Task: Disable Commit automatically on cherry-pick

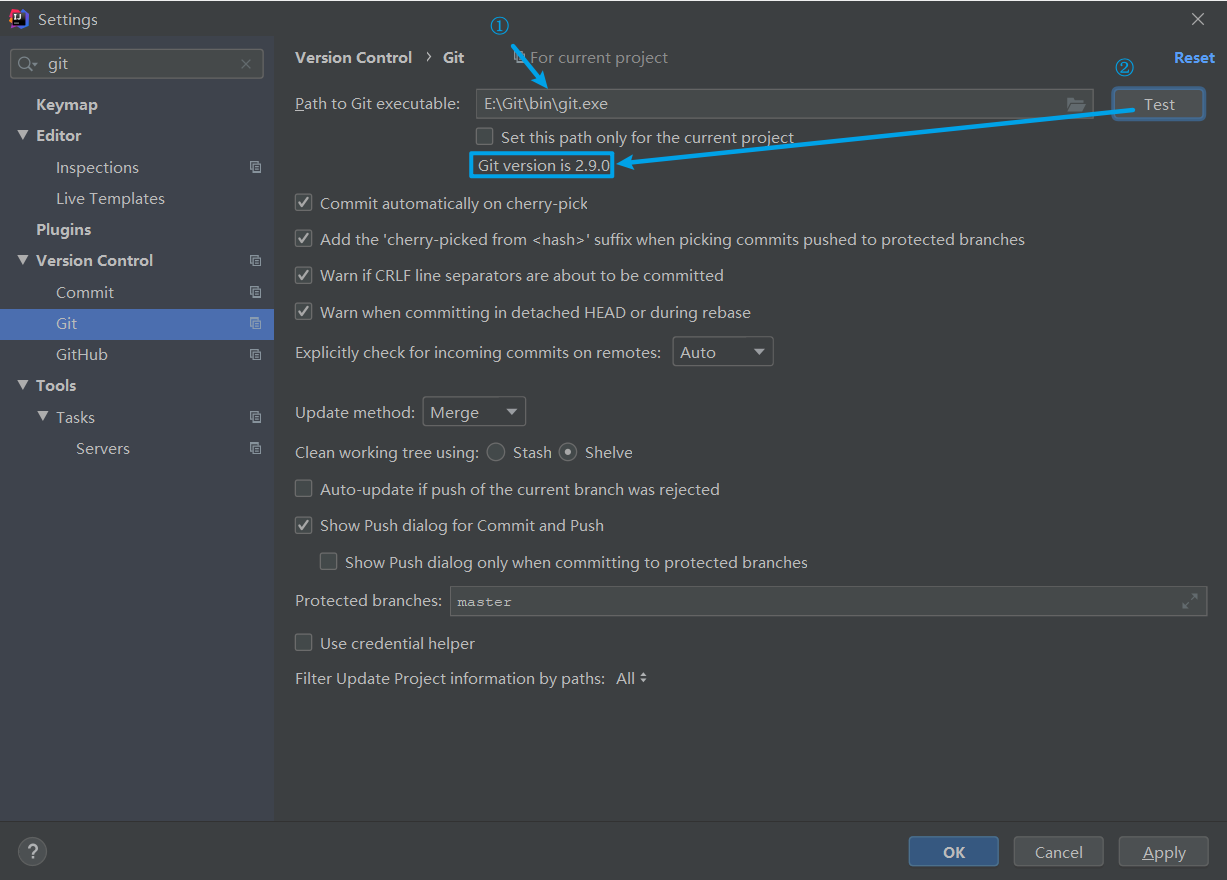Action: 304,203
